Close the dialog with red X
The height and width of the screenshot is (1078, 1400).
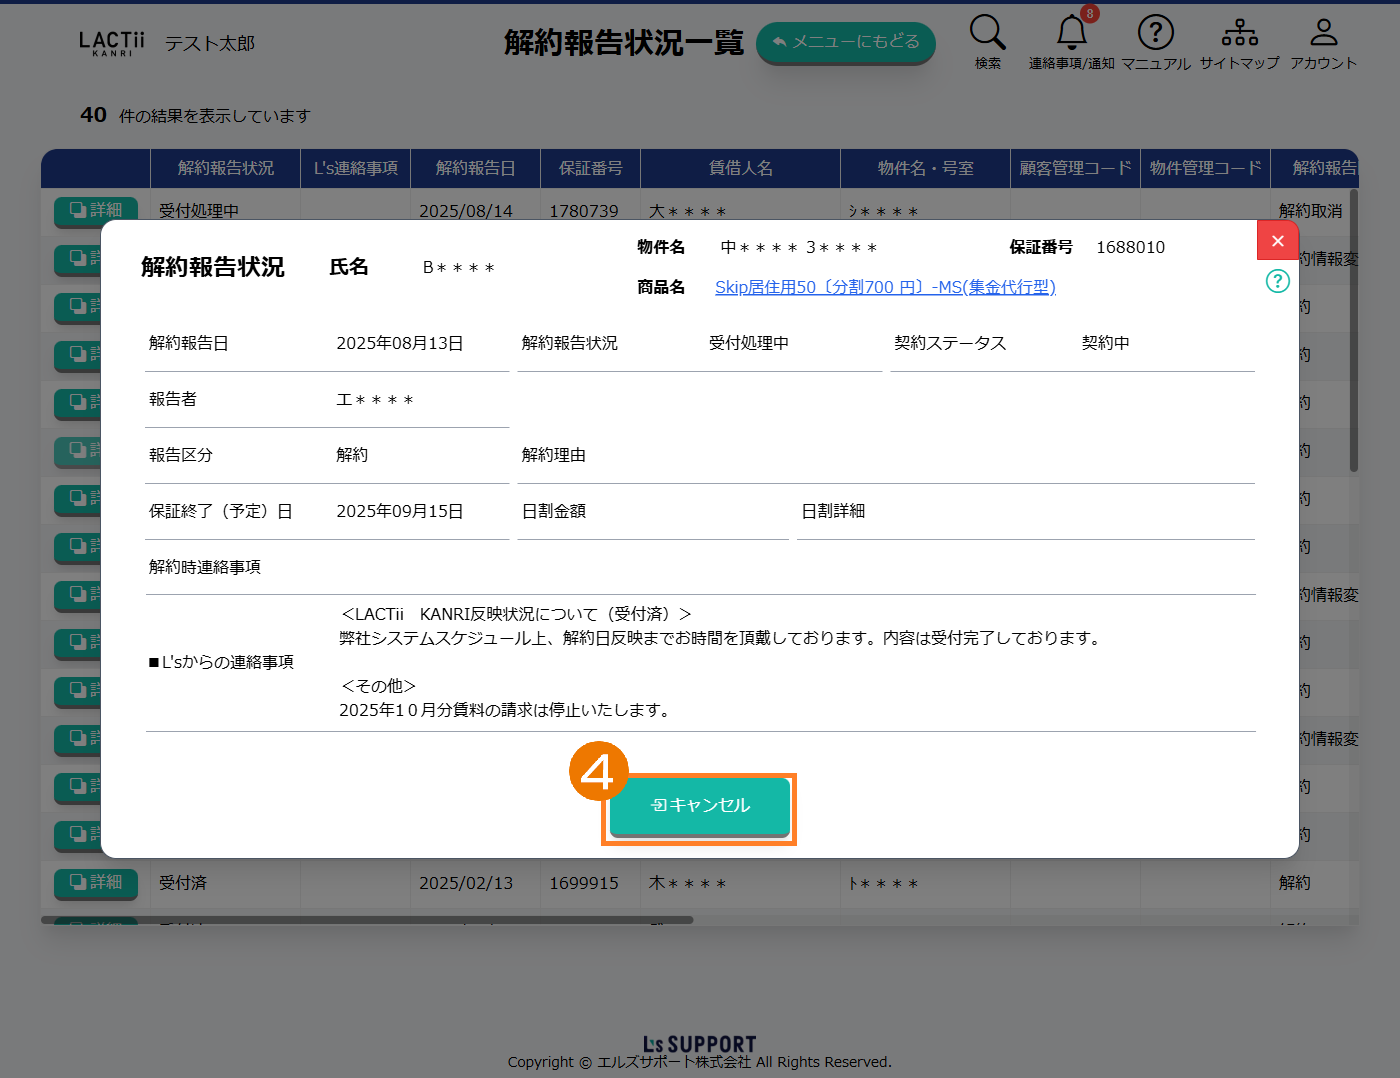(1277, 241)
